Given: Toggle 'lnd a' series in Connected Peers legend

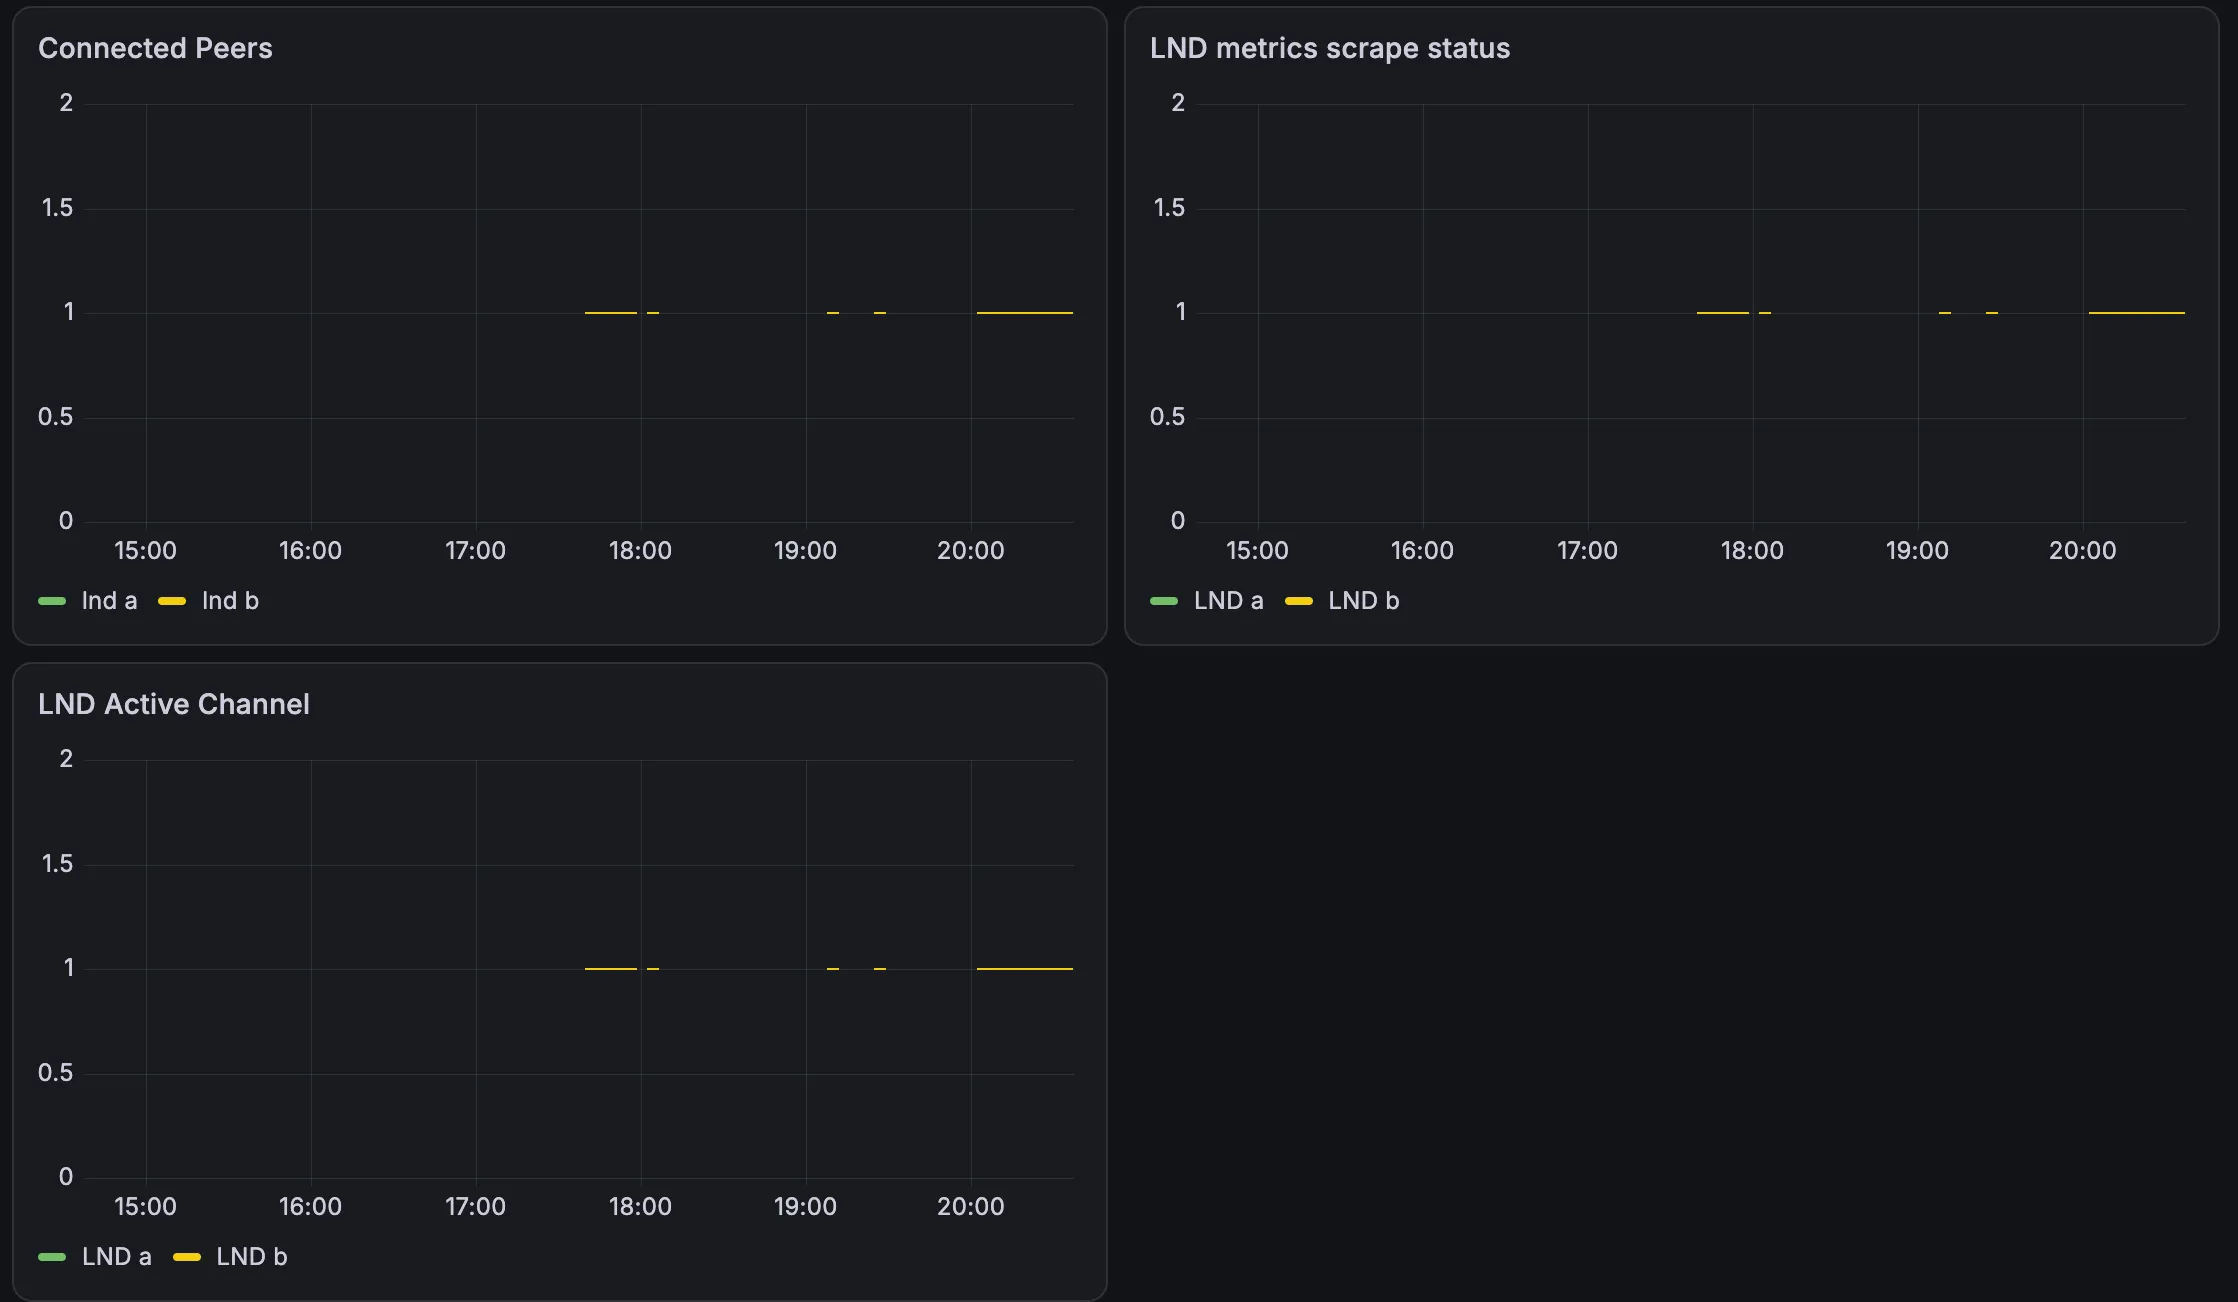Looking at the screenshot, I should click(109, 600).
